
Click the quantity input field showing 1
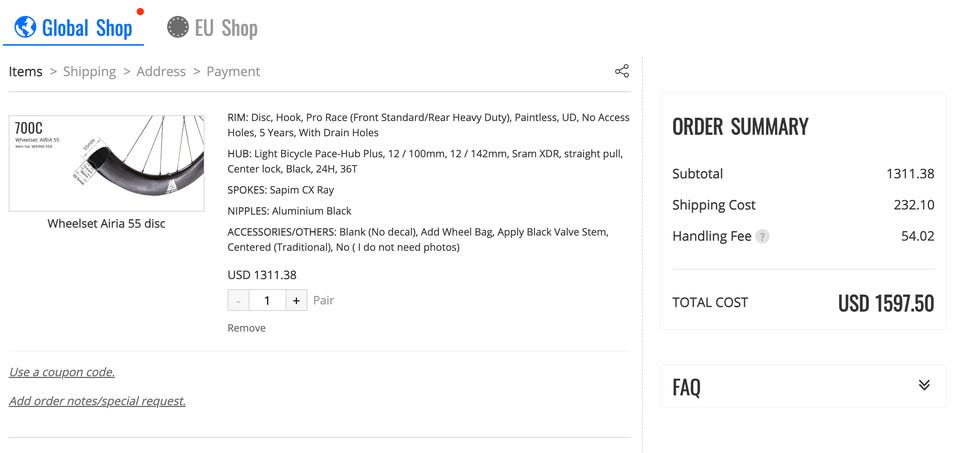267,301
